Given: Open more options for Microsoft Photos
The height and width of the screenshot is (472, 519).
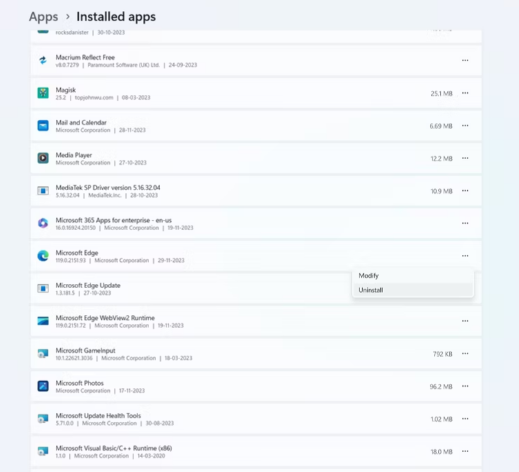Looking at the screenshot, I should [465, 386].
